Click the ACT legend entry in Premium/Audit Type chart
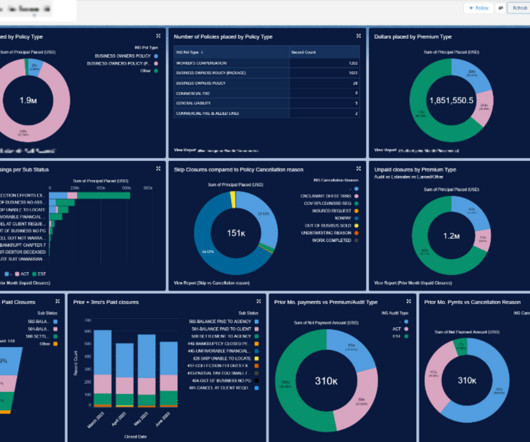Image resolution: width=530 pixels, height=442 pixels. [x=400, y=329]
